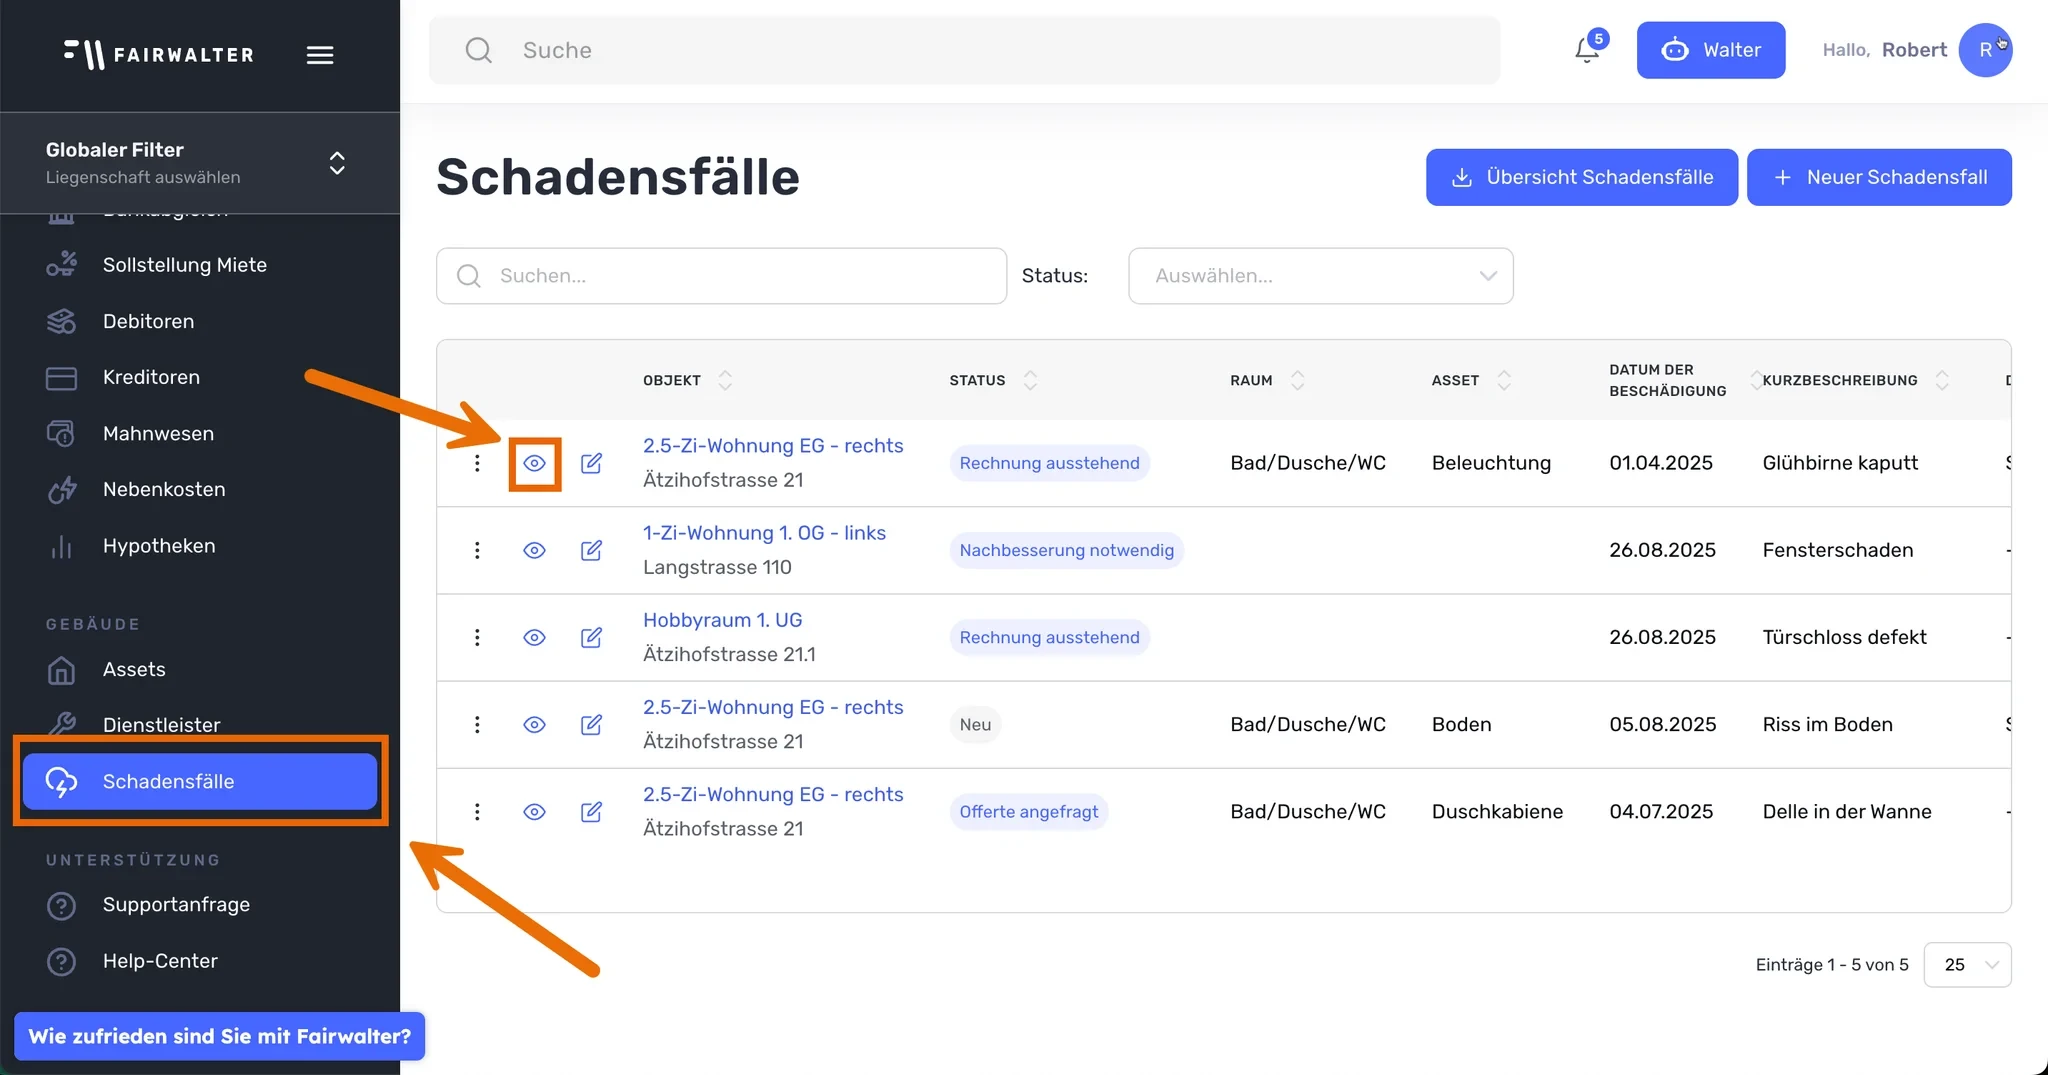
Task: Click Rechnung ausstehend badge in Hobbyraum row
Action: [1050, 637]
